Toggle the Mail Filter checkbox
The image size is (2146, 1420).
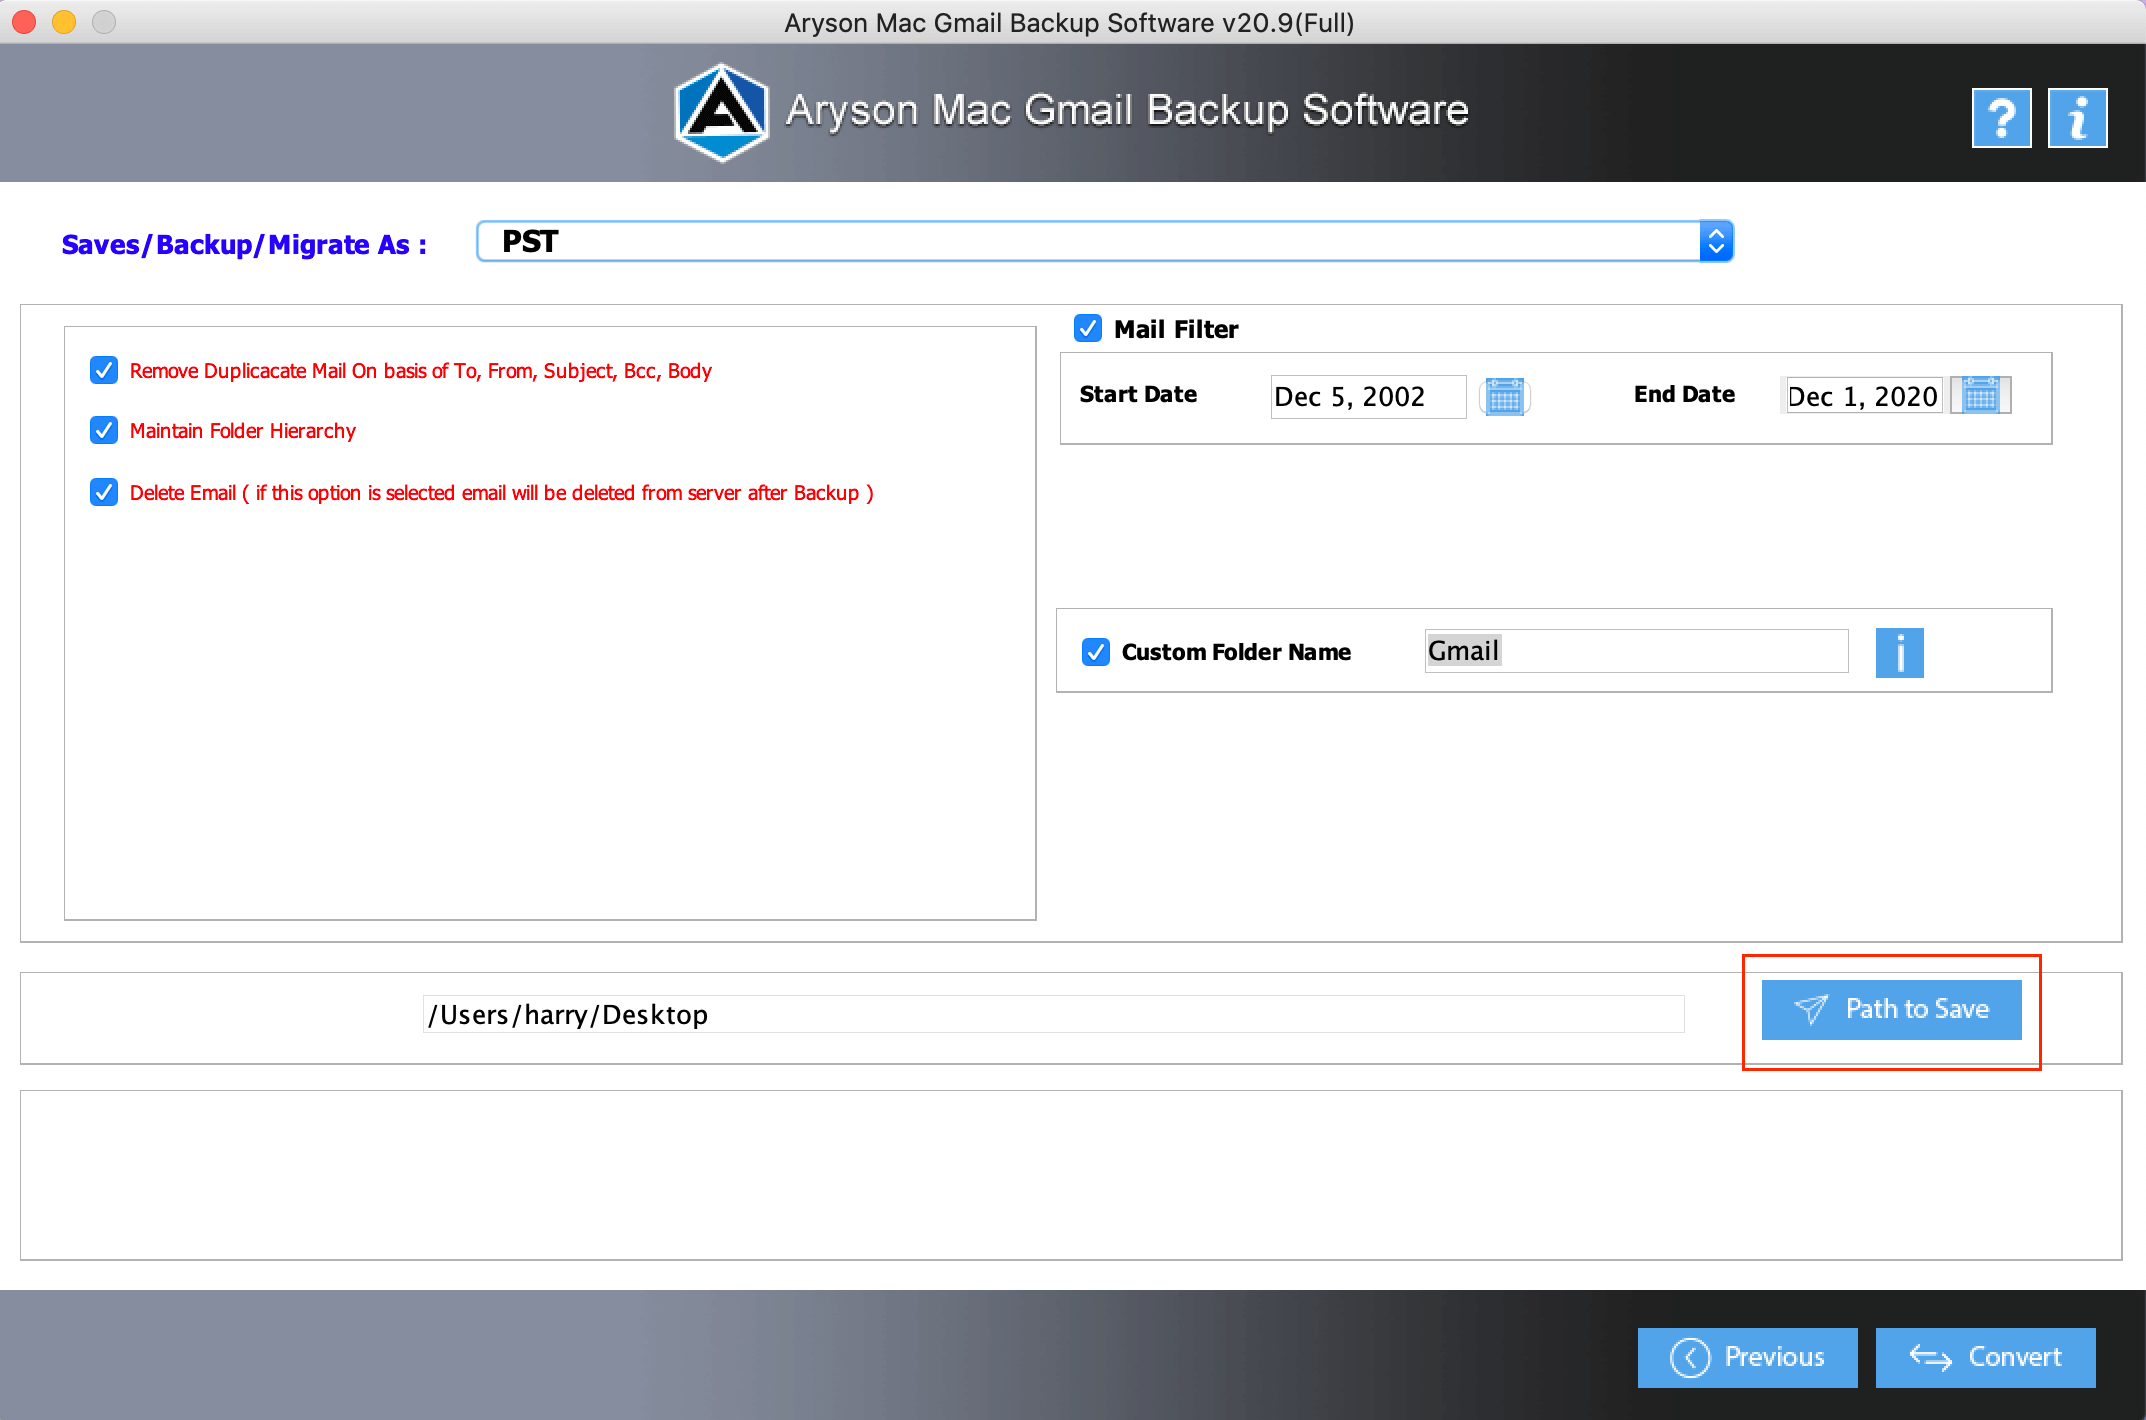tap(1088, 328)
